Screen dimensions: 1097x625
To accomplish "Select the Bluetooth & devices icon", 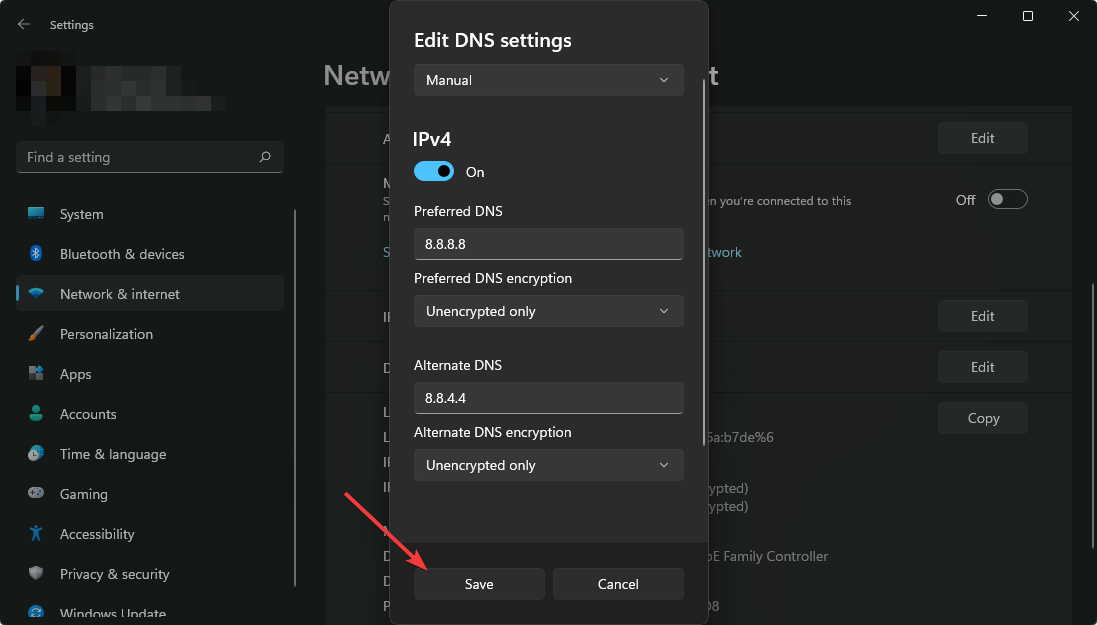I will point(38,253).
